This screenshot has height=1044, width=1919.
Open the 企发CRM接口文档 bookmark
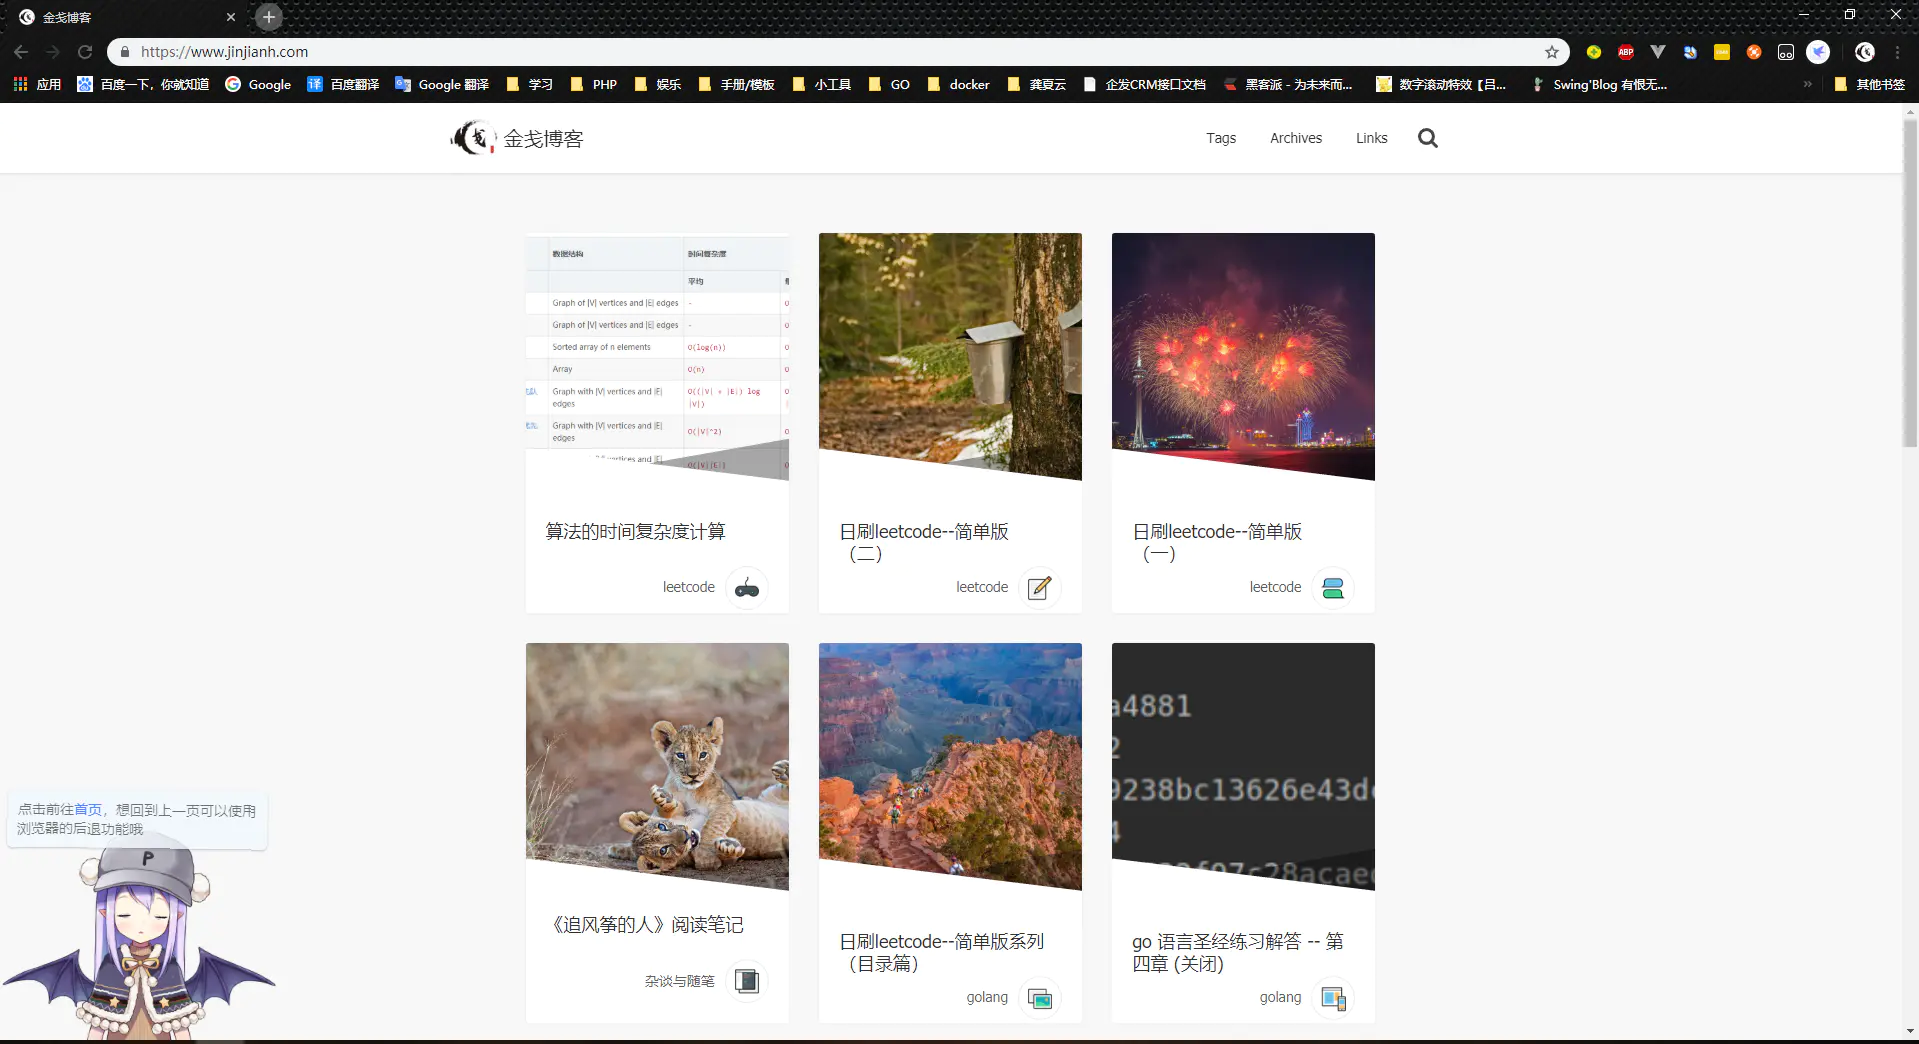(x=1144, y=85)
